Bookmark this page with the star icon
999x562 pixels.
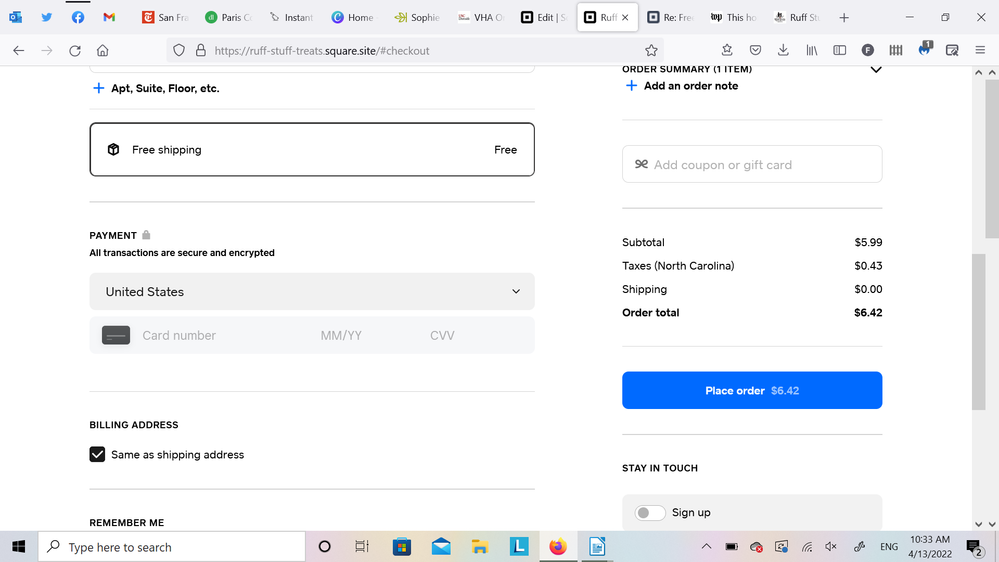point(651,51)
